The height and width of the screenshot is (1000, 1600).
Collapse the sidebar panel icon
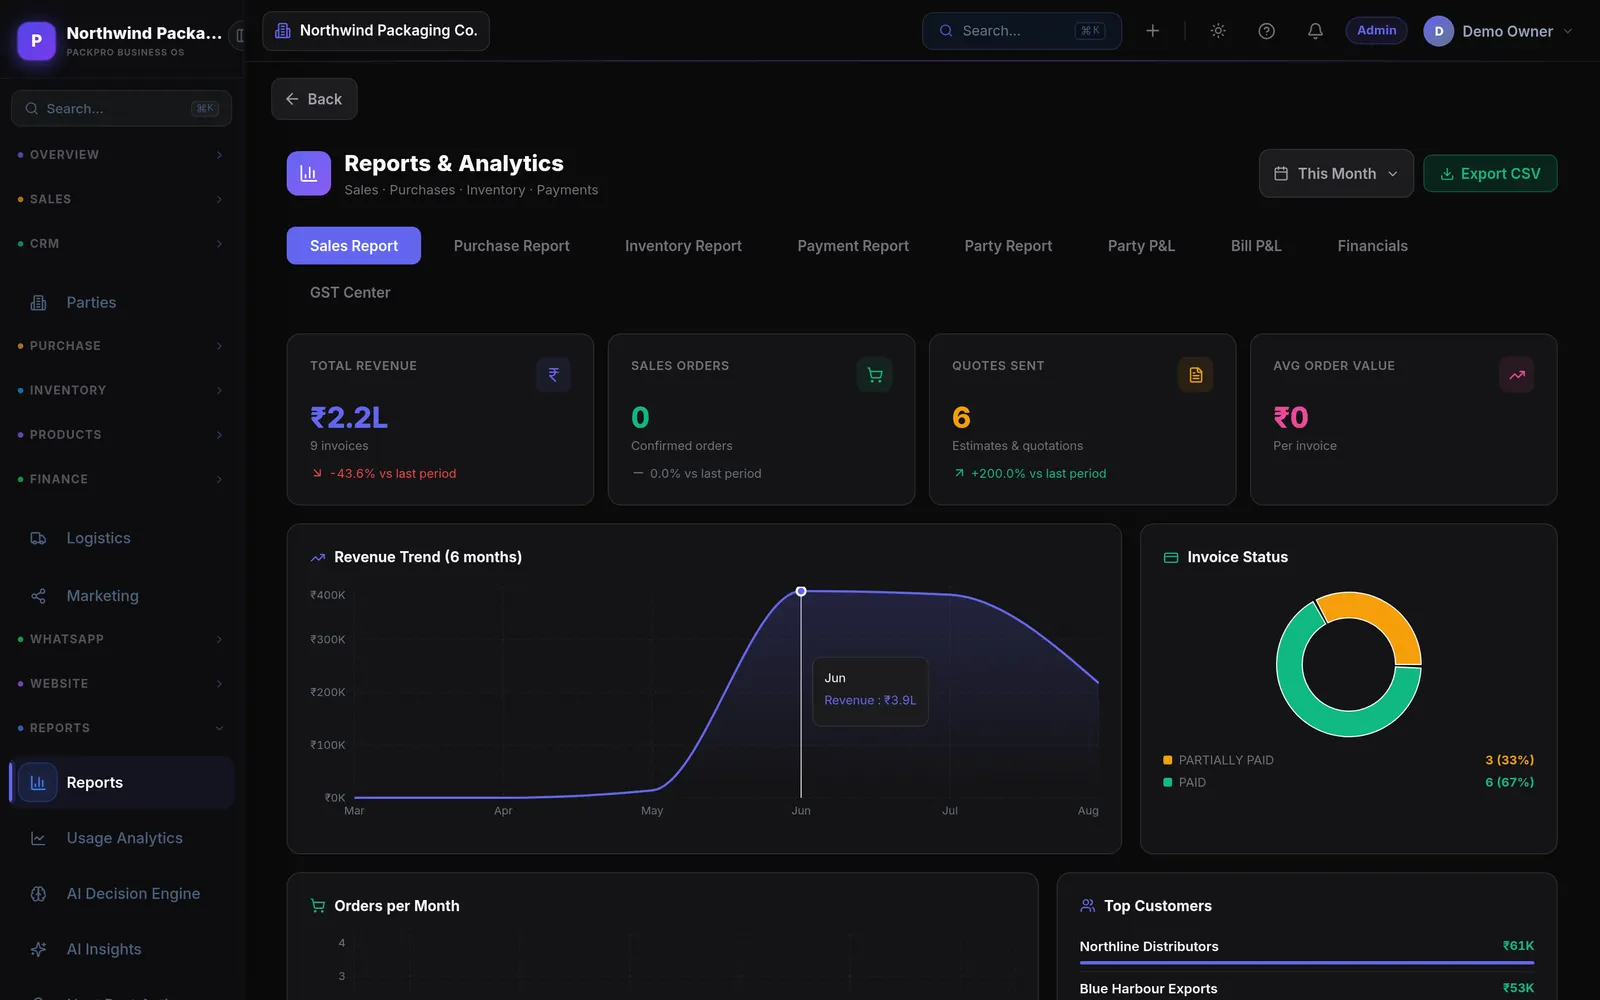239,36
